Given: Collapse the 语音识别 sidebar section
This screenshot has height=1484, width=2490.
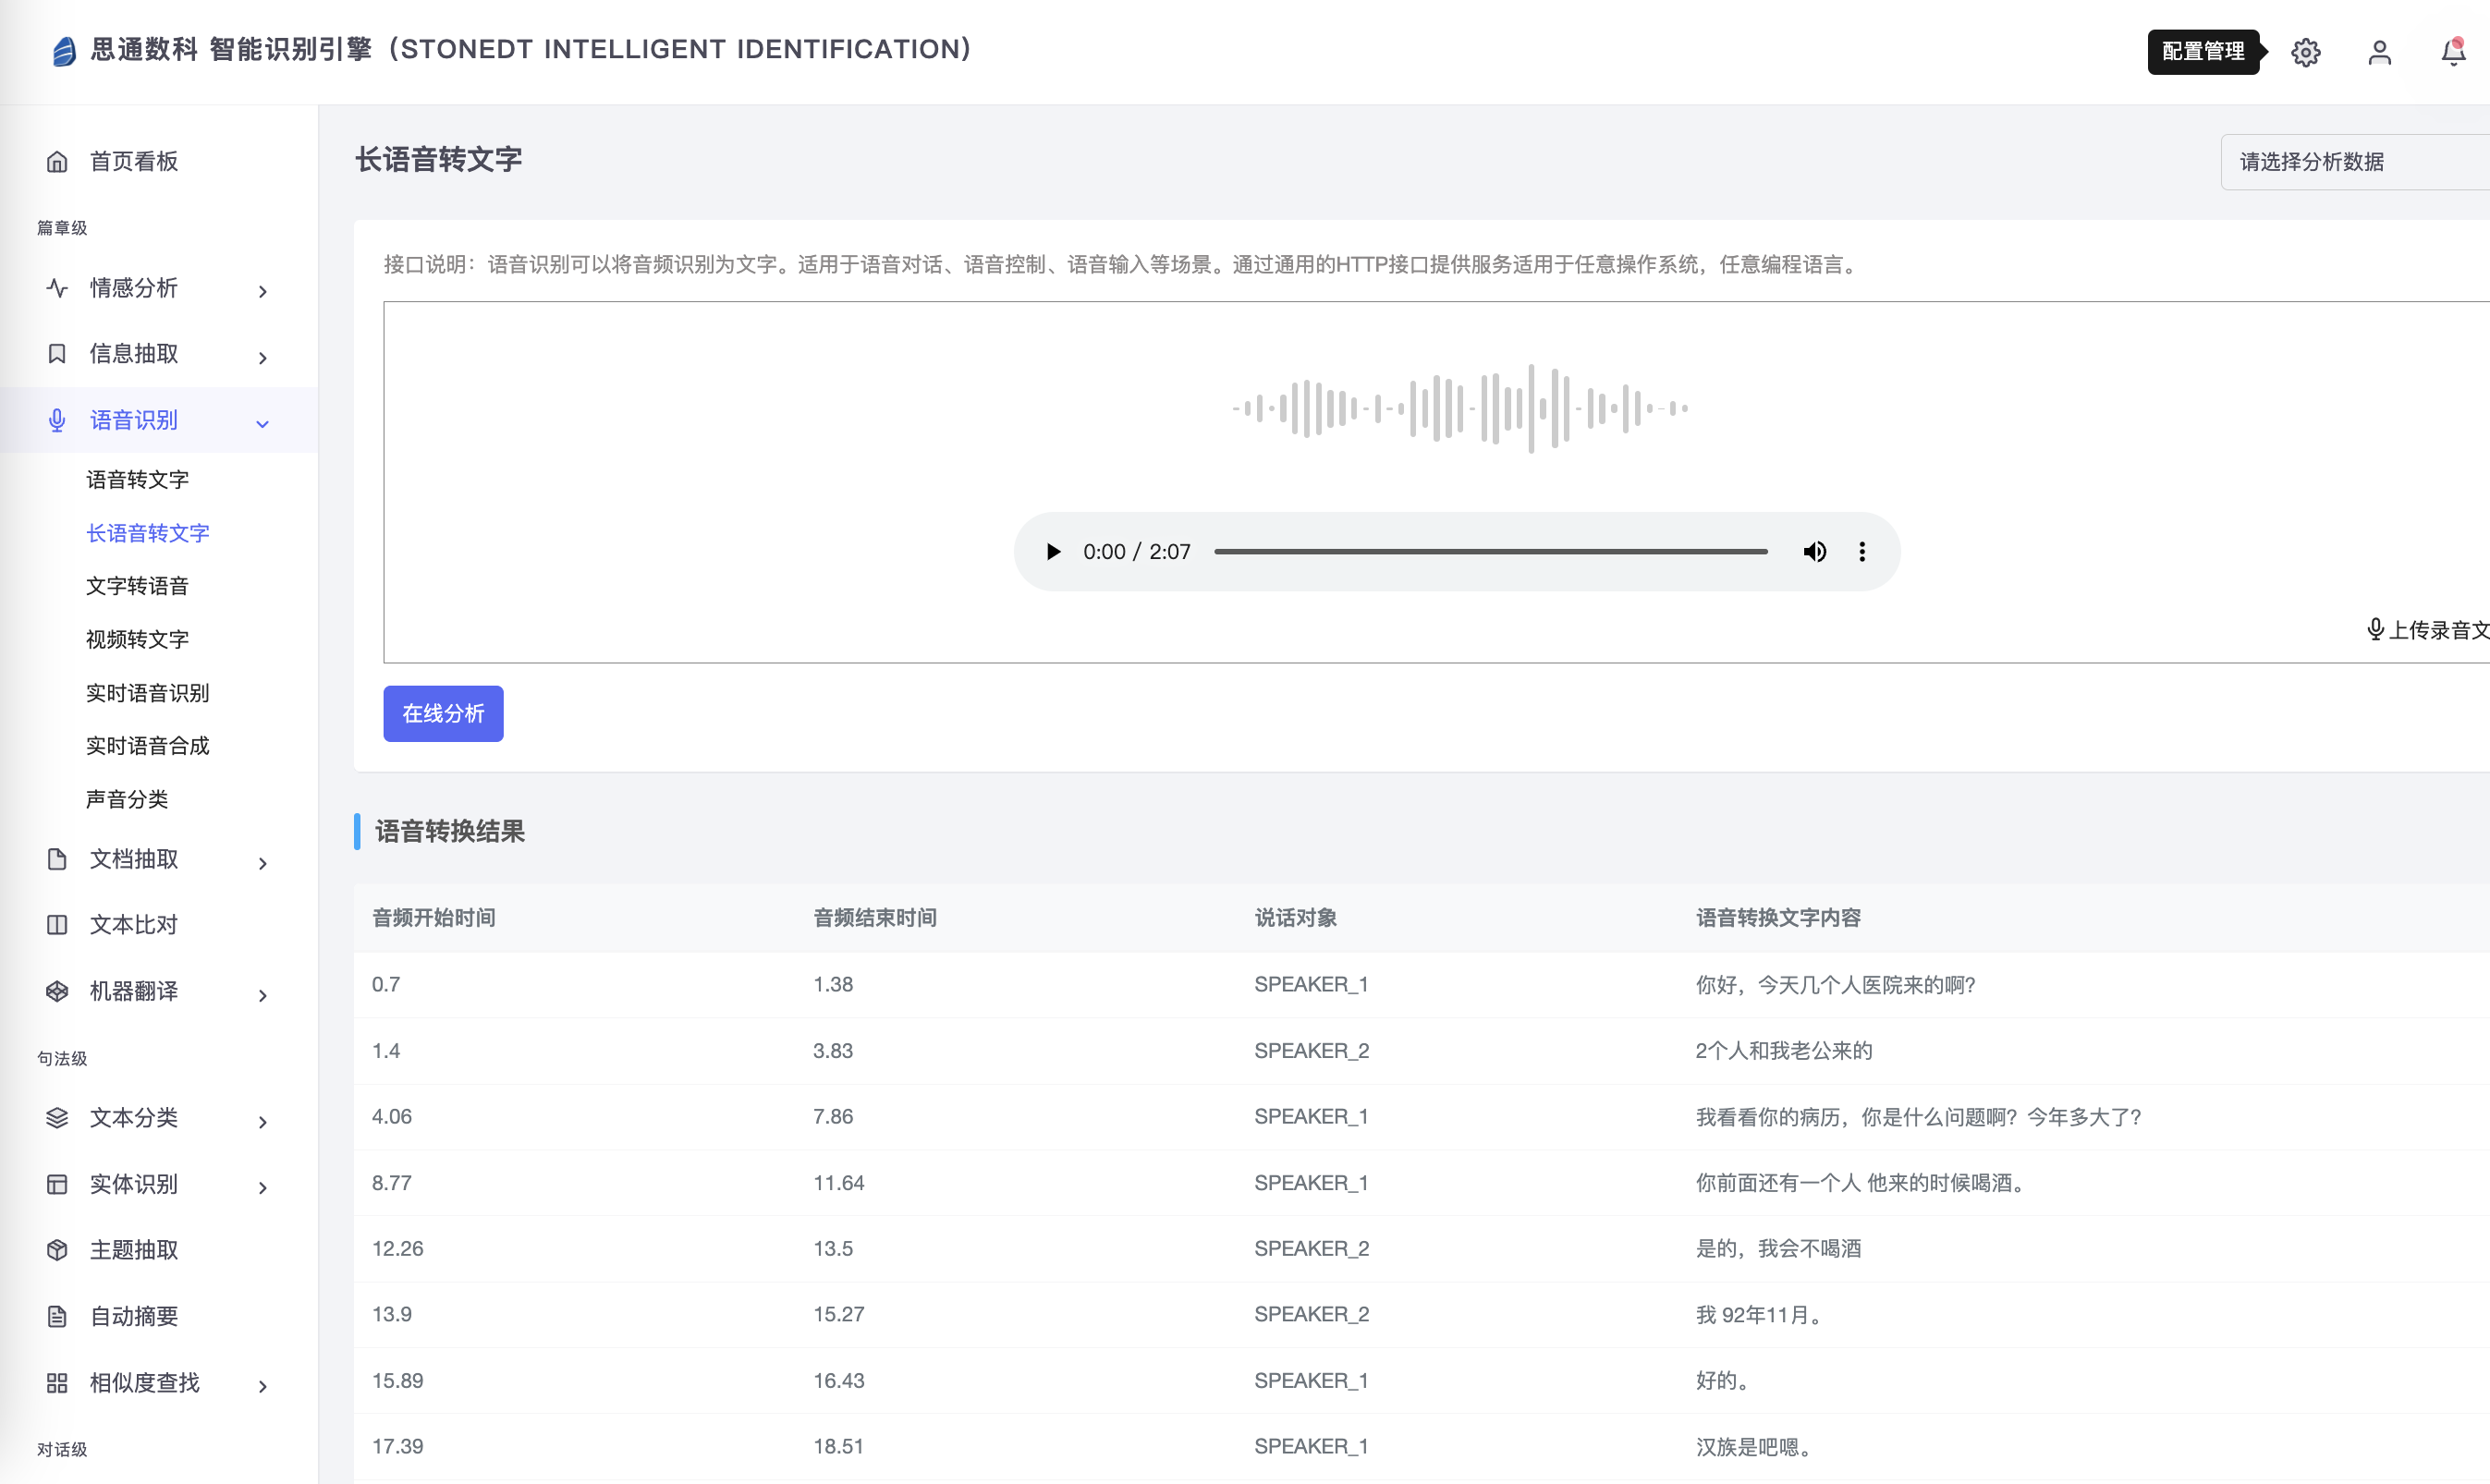Looking at the screenshot, I should pos(263,422).
